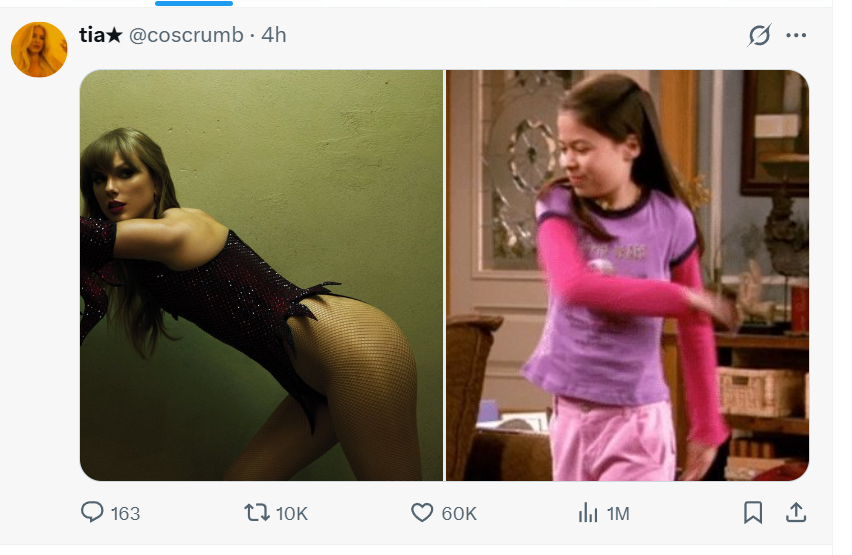The image size is (852, 555).
Task: Like the post with heart icon
Action: click(422, 513)
